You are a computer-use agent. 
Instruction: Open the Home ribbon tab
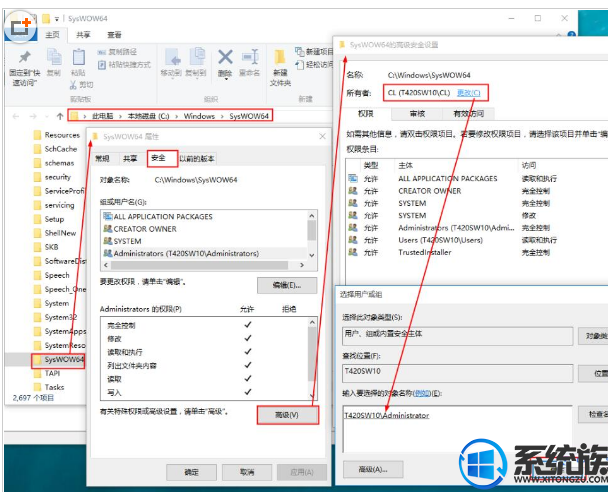[x=52, y=35]
